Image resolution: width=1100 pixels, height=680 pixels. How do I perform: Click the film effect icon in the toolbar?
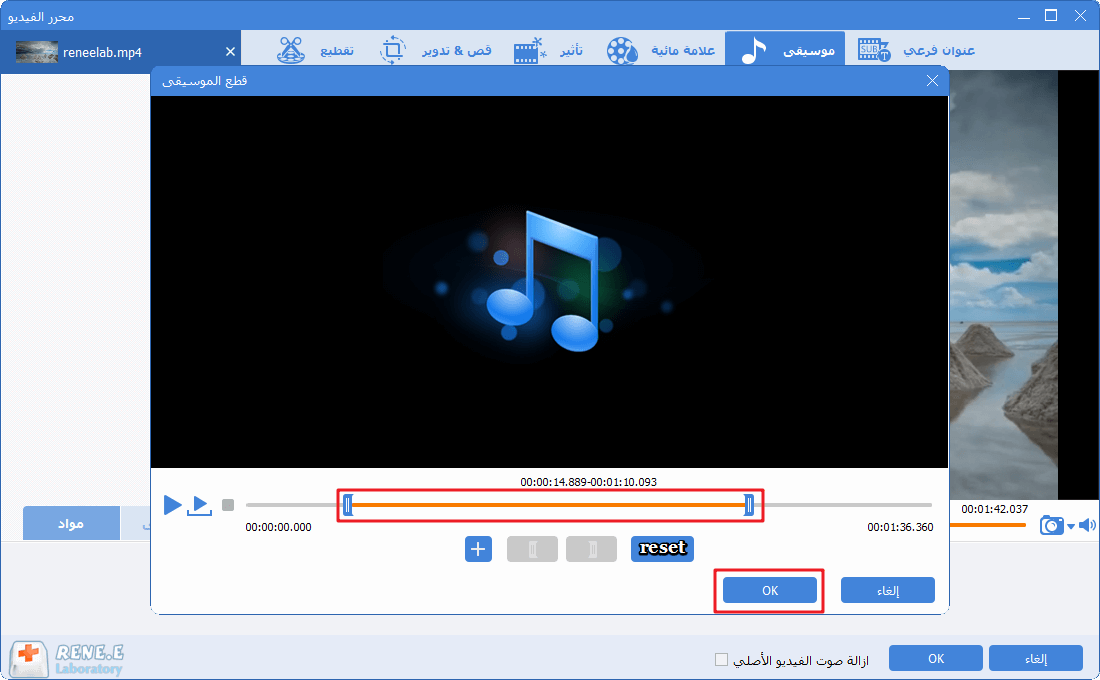[530, 51]
